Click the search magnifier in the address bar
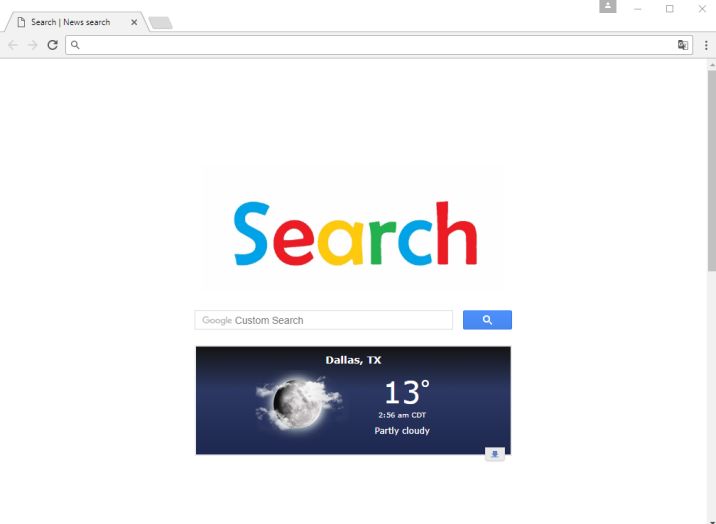This screenshot has height=524, width=716. (x=75, y=45)
